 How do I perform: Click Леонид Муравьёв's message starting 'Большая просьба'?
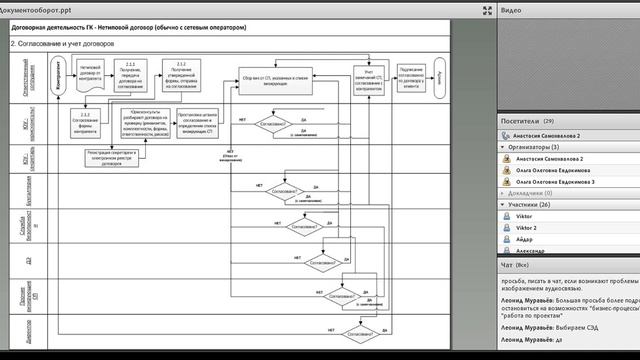click(570, 308)
